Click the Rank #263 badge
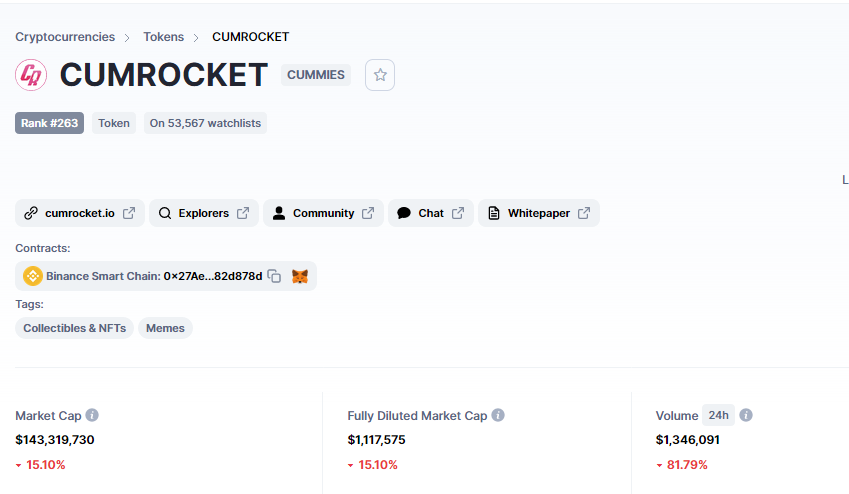 [x=49, y=123]
